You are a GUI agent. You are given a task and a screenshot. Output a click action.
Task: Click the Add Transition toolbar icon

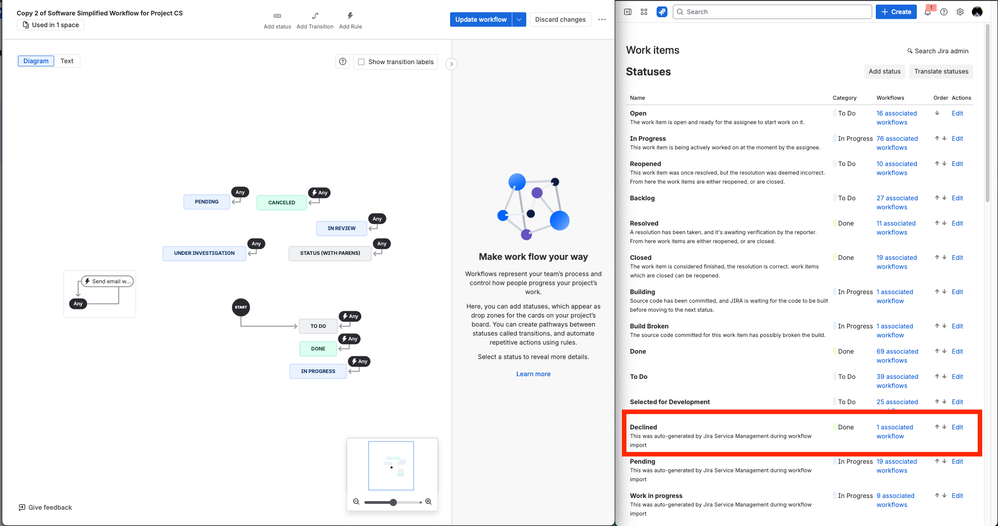pyautogui.click(x=315, y=16)
